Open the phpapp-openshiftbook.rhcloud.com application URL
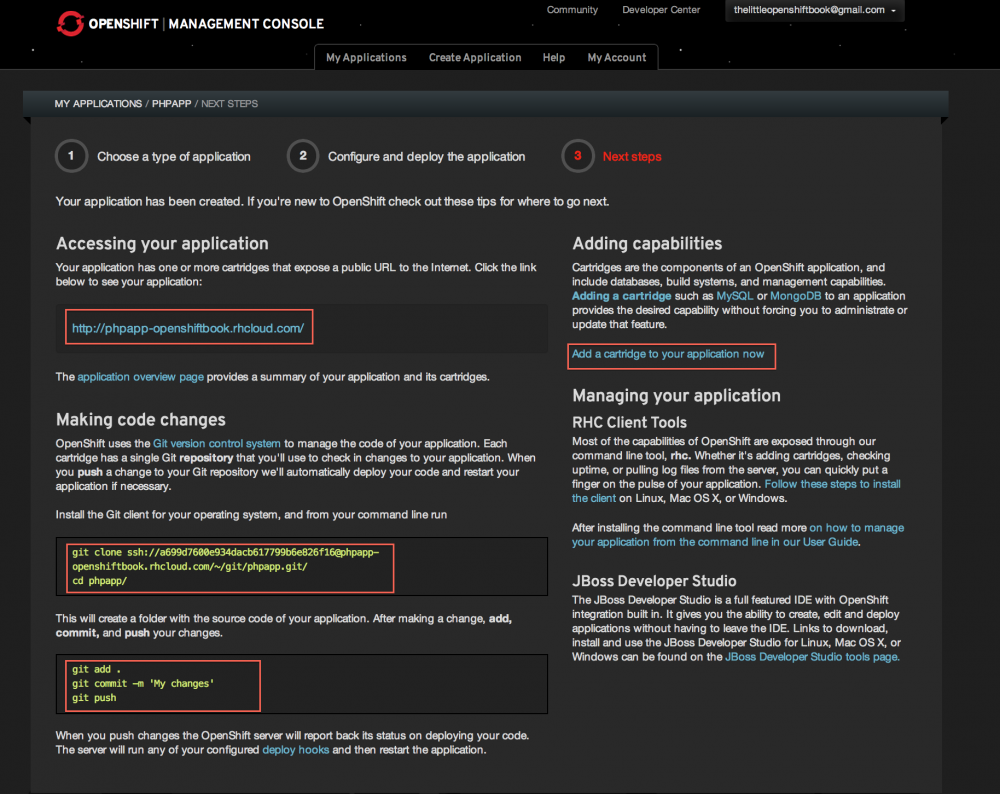The height and width of the screenshot is (794, 1000). point(188,326)
